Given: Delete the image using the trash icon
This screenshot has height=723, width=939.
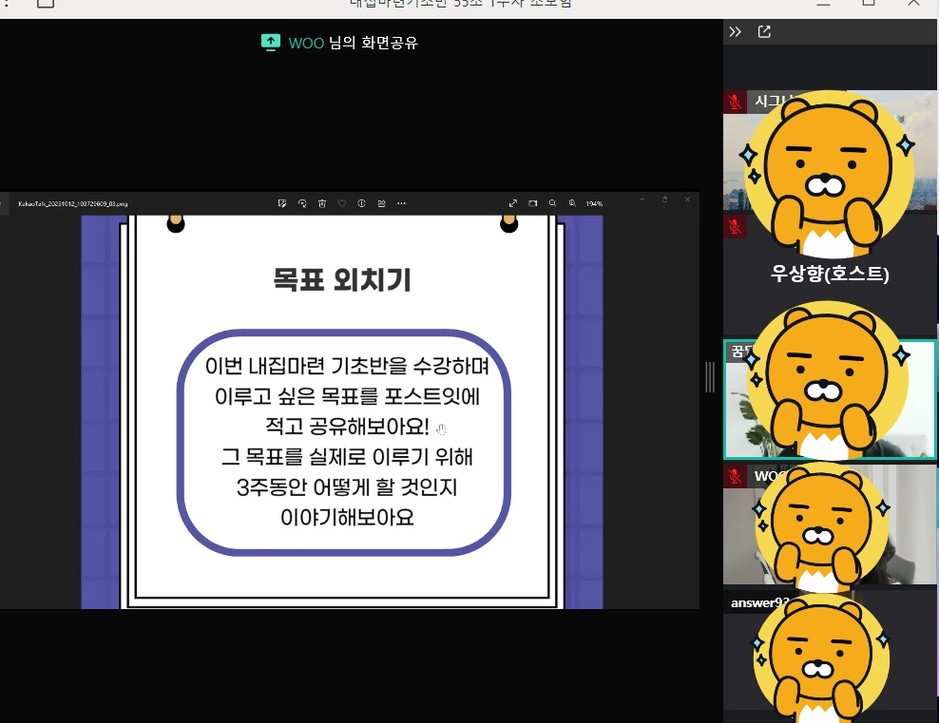Looking at the screenshot, I should pos(322,204).
